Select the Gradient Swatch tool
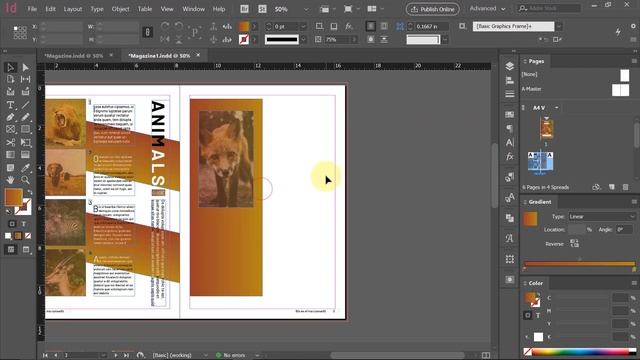640x360 pixels. tap(11, 155)
